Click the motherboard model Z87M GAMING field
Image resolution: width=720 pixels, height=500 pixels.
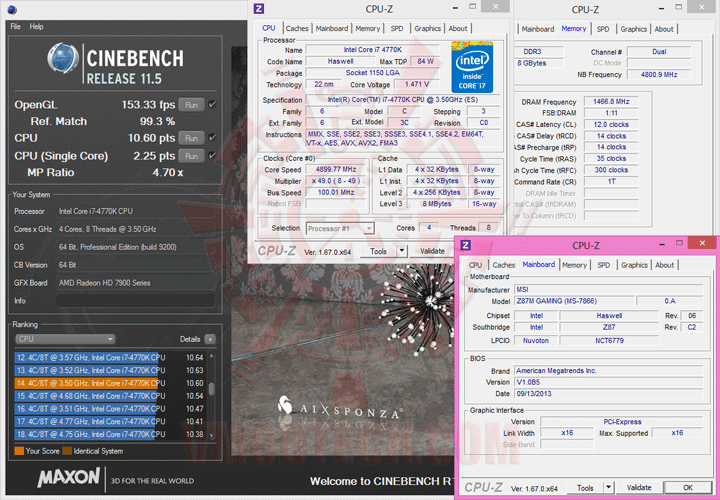[574, 301]
